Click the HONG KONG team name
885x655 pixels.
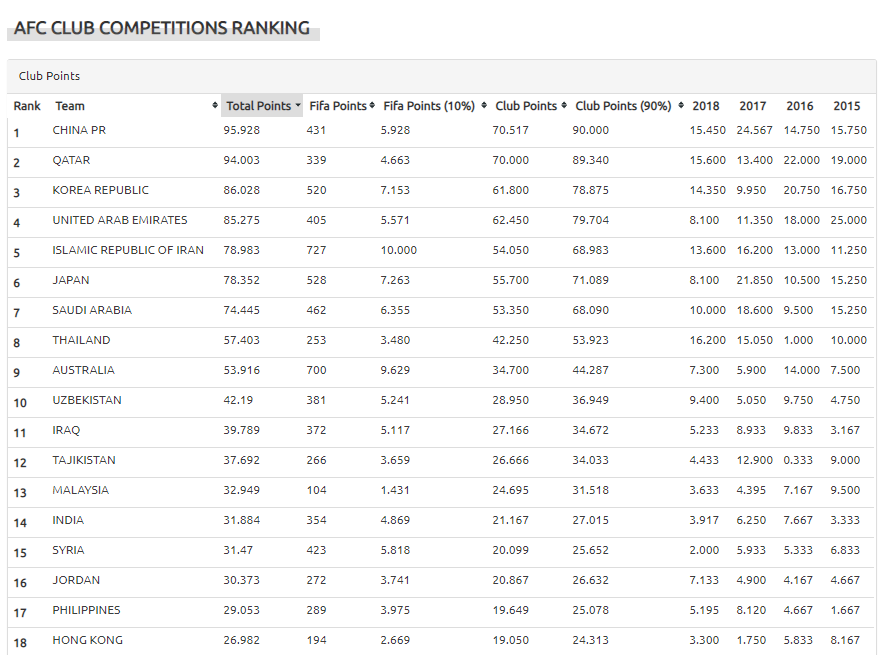point(87,640)
